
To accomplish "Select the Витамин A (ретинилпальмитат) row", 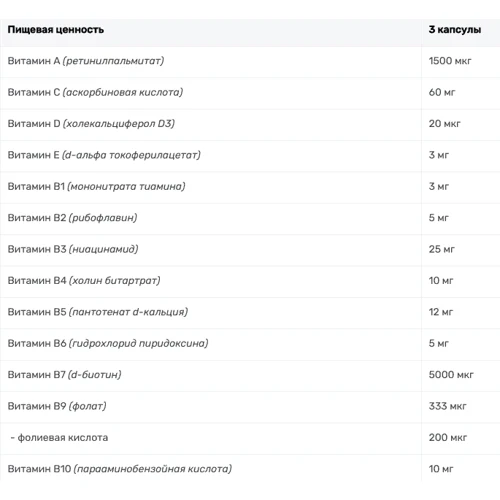I will coord(250,62).
